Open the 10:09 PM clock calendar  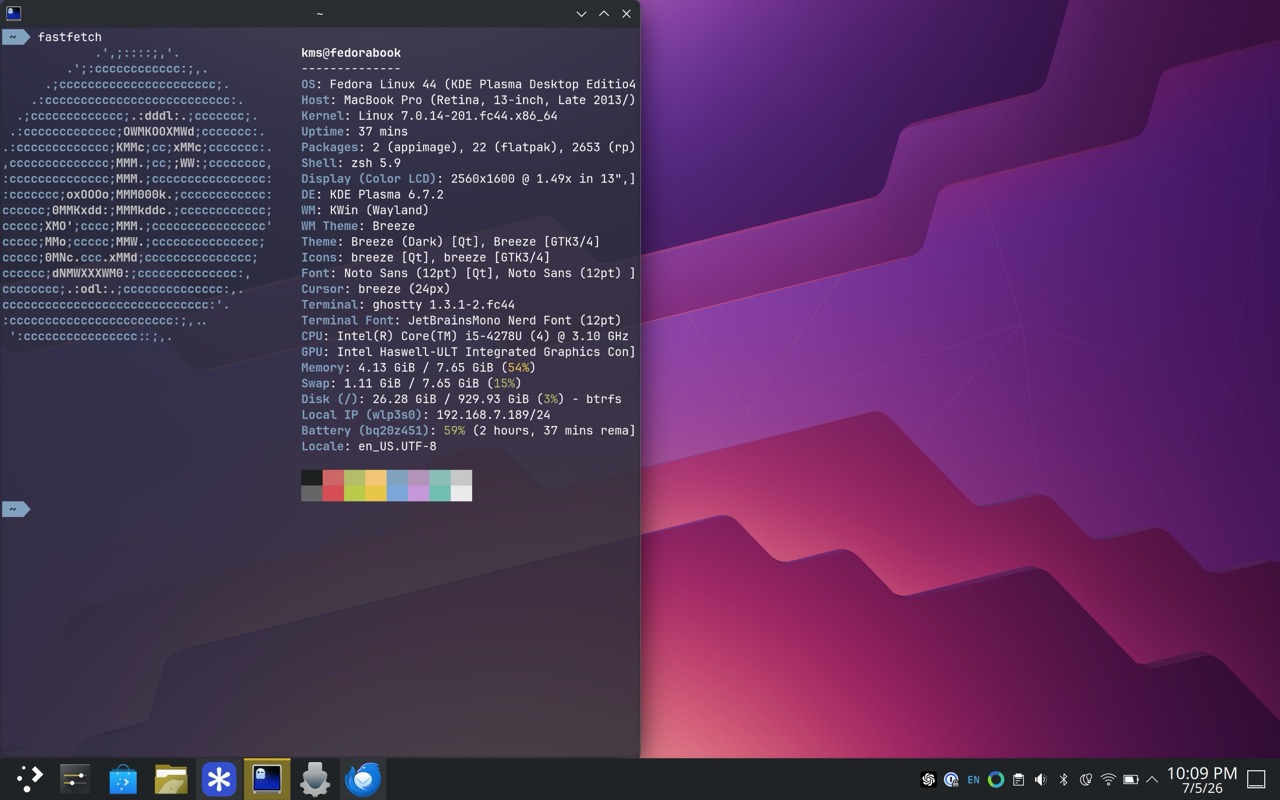pyautogui.click(x=1202, y=780)
